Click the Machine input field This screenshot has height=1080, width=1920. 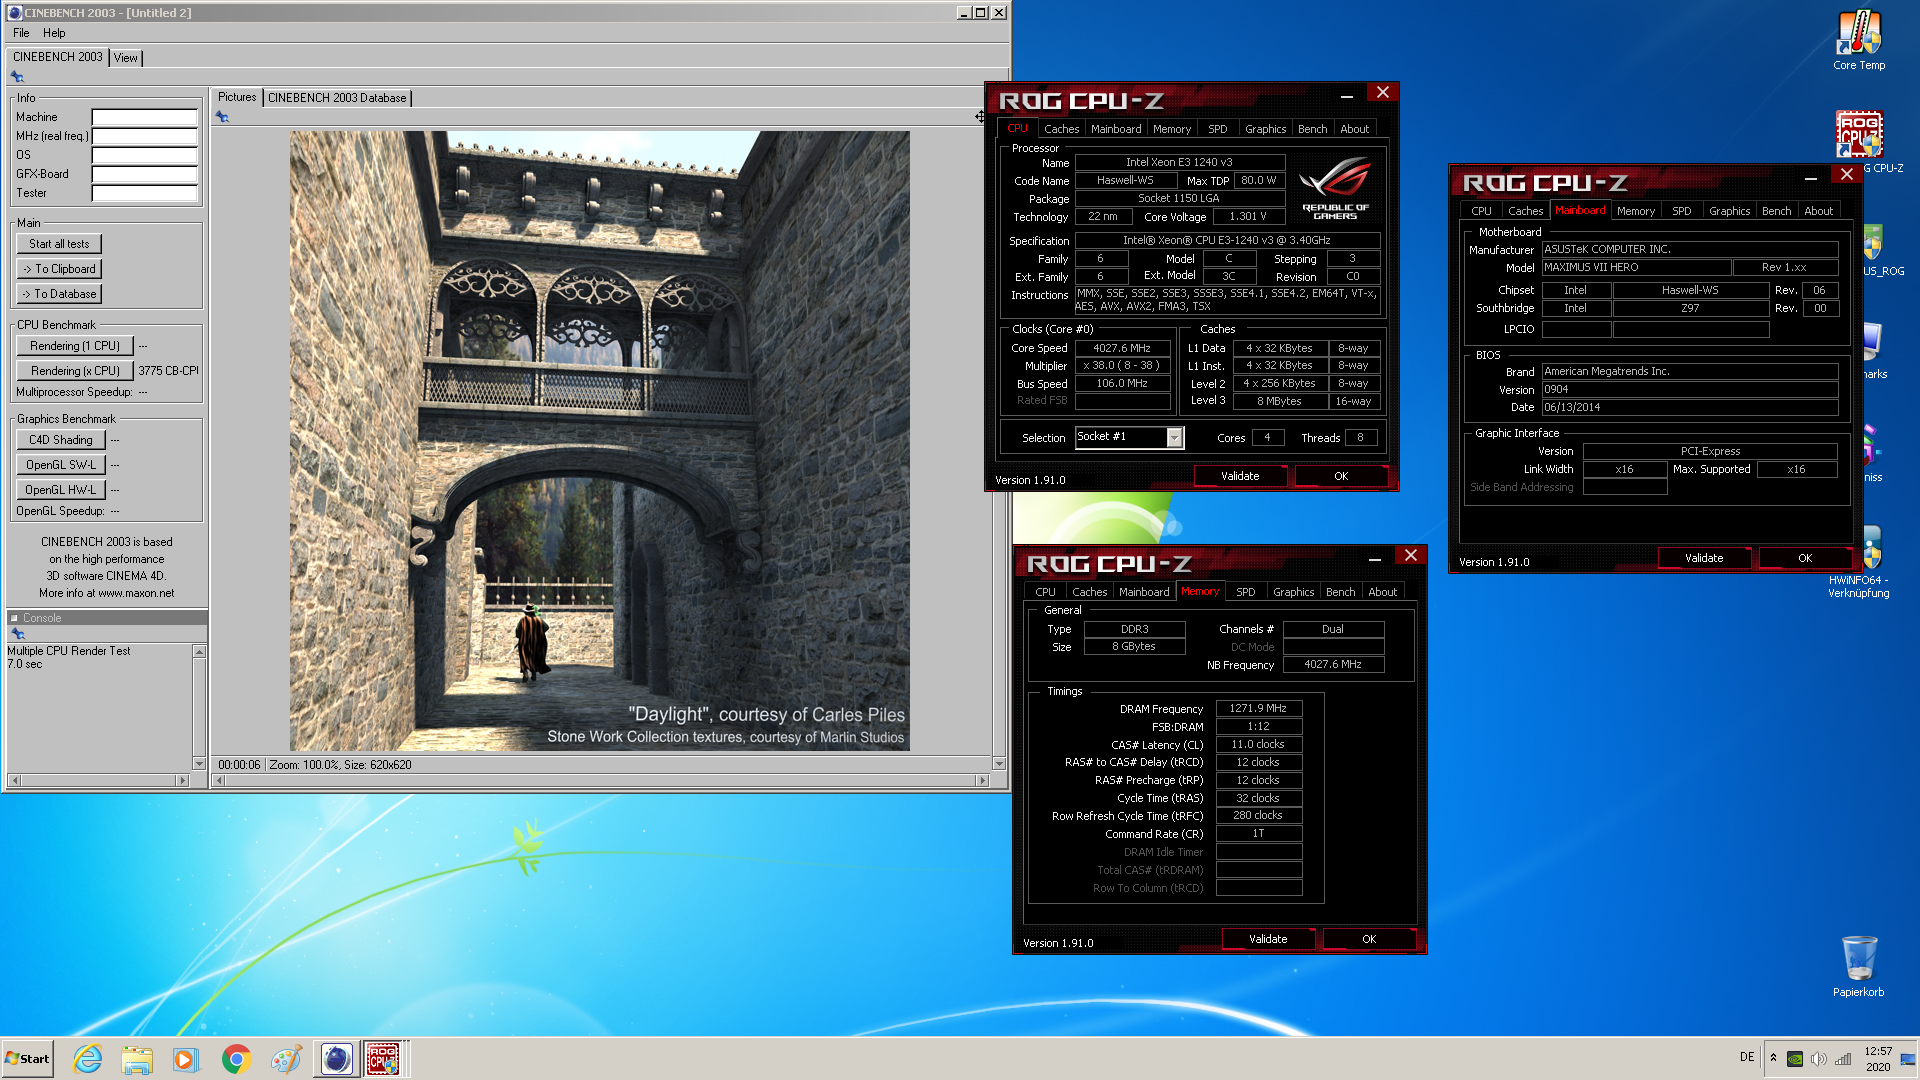(x=145, y=117)
